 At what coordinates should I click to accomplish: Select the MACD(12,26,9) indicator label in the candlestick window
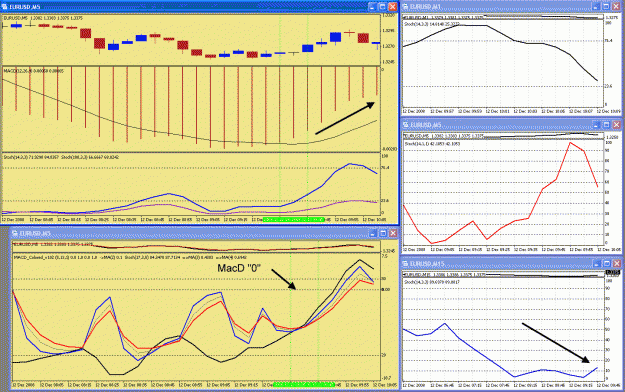[33, 71]
